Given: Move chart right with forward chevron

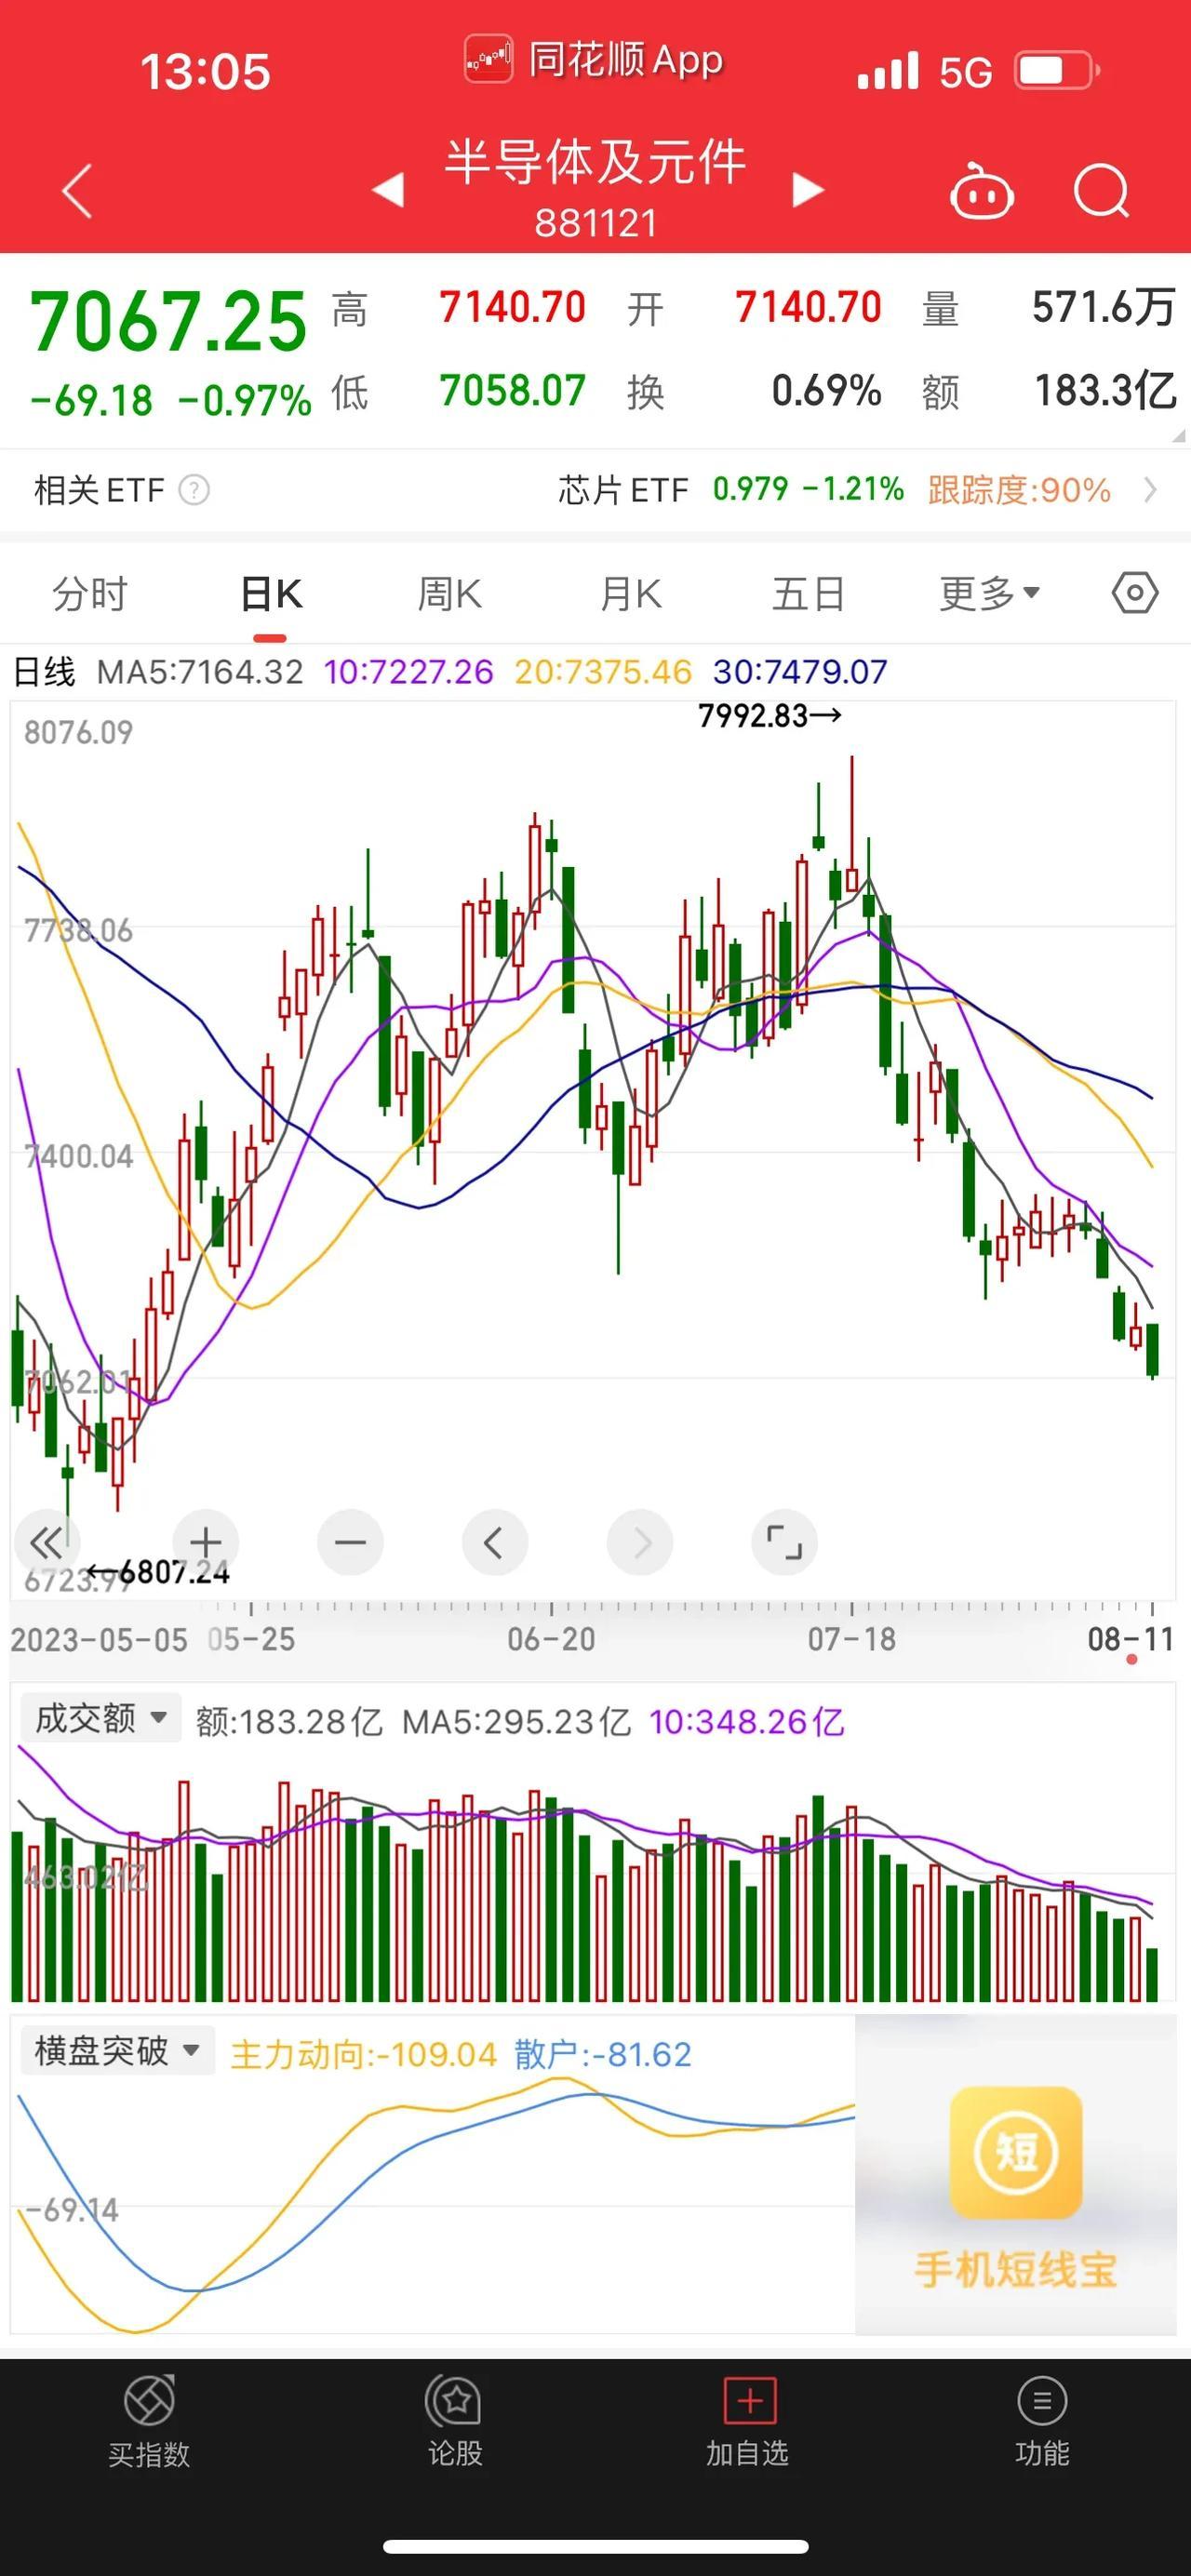Looking at the screenshot, I should point(640,1542).
